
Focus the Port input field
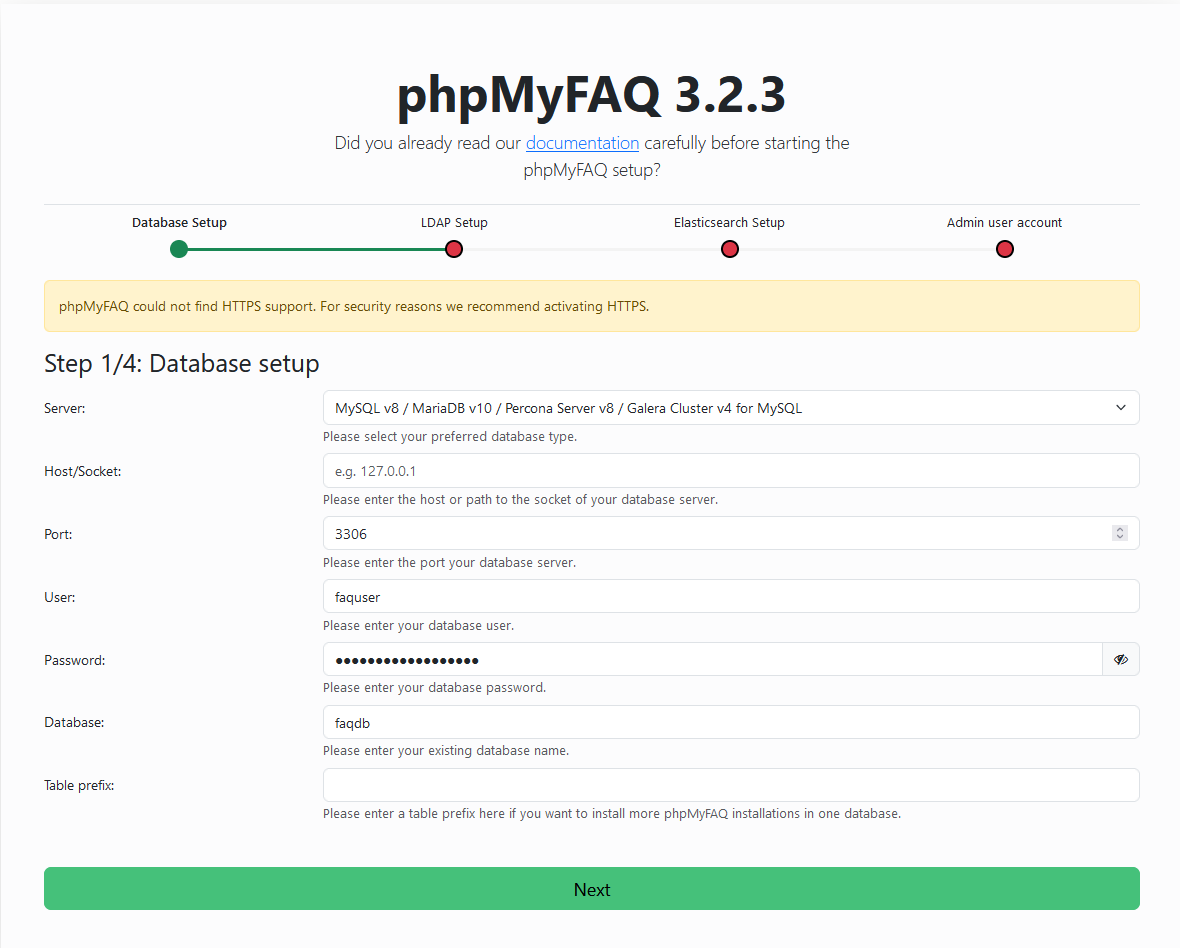coord(731,533)
